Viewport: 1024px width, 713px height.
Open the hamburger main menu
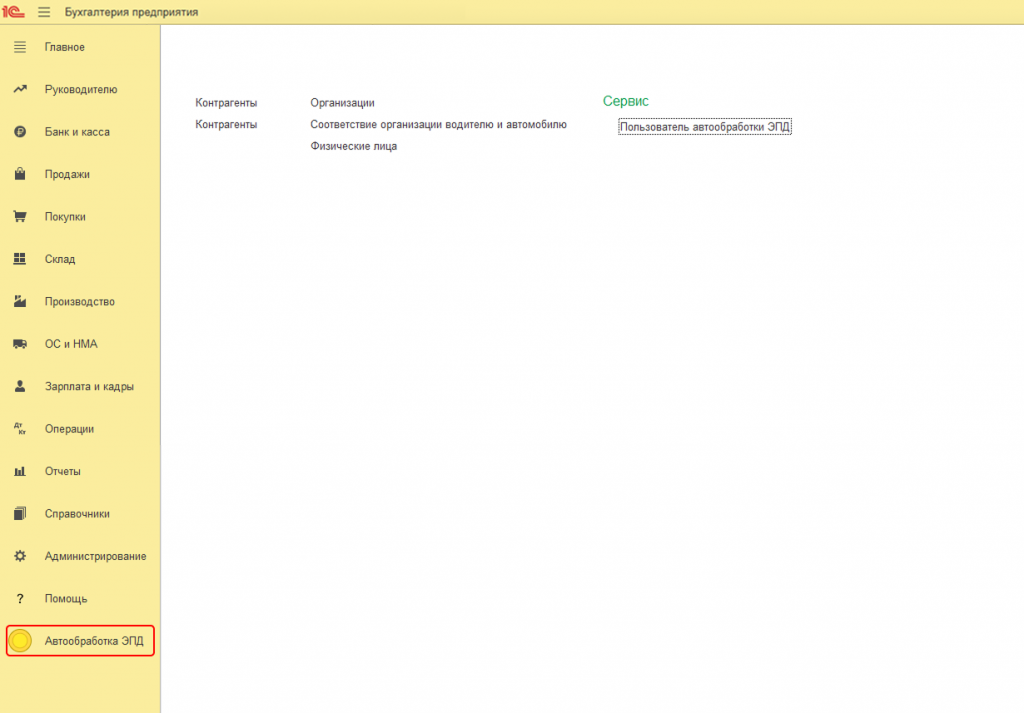[44, 12]
